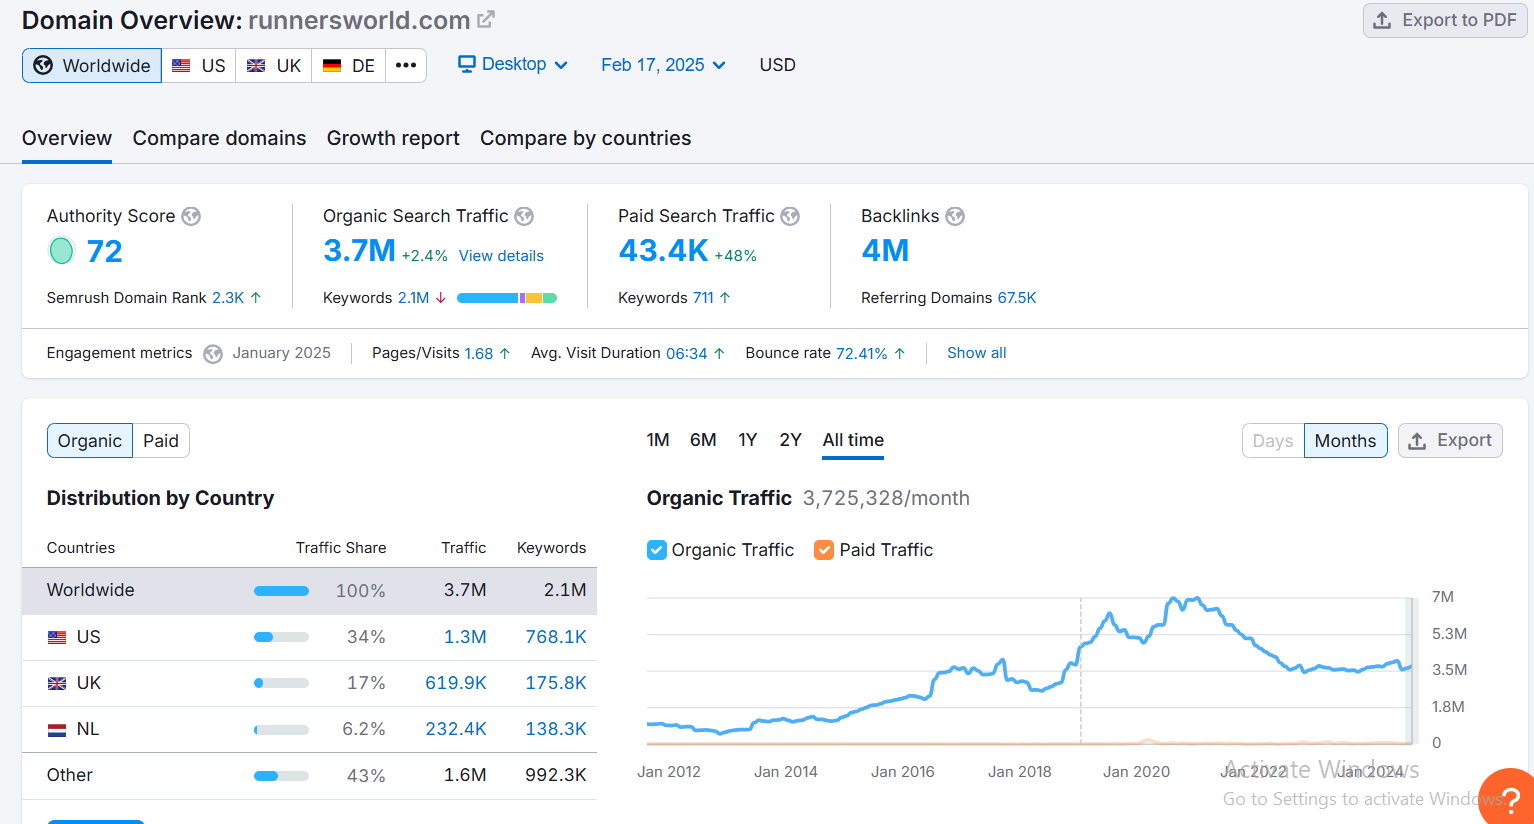This screenshot has height=824, width=1534.
Task: Click the keywords distribution color bar
Action: [x=506, y=298]
